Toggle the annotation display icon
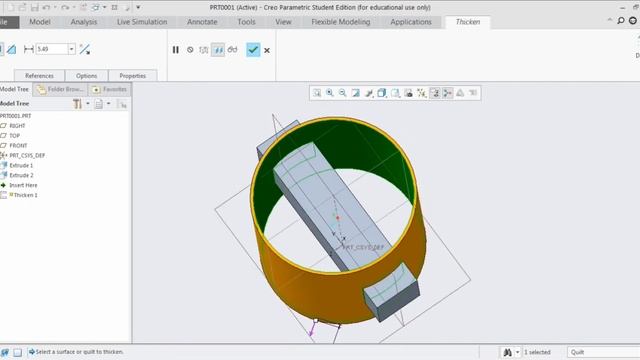This screenshot has width=640, height=360. point(435,93)
